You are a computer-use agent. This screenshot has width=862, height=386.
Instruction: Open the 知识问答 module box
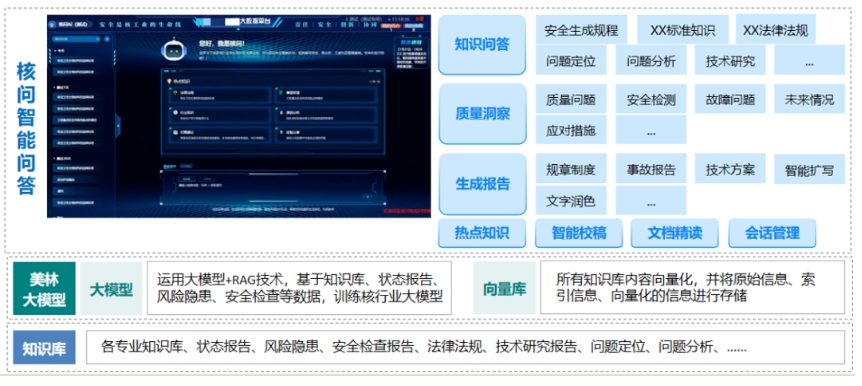tap(482, 45)
